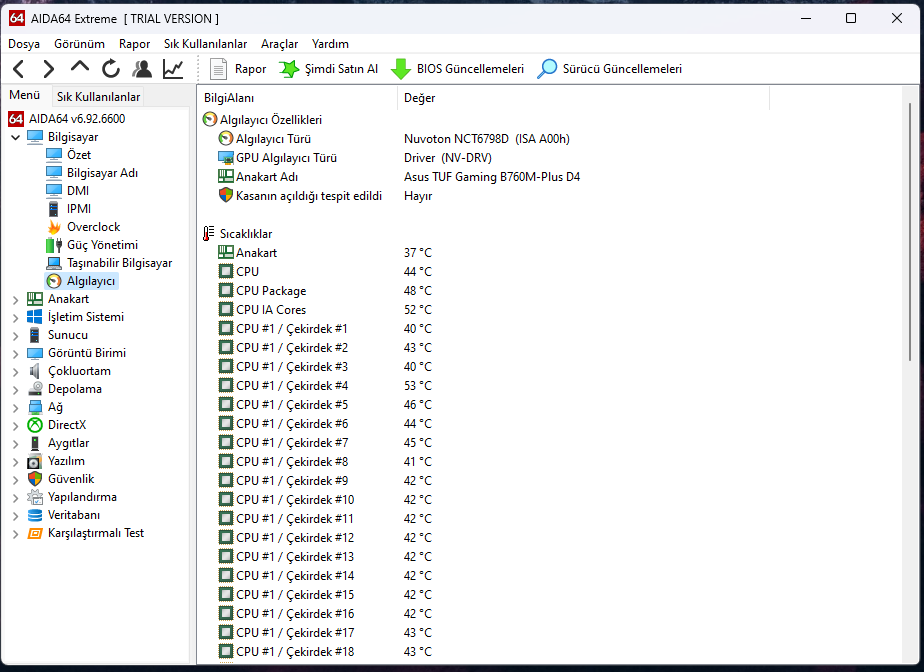924x672 pixels.
Task: Click Asus TUF Gaming B760M-Plus D4 value
Action: [492, 177]
